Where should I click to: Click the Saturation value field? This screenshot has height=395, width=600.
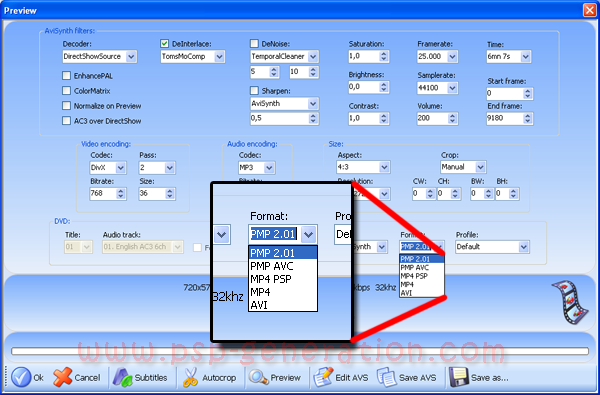[x=364, y=57]
